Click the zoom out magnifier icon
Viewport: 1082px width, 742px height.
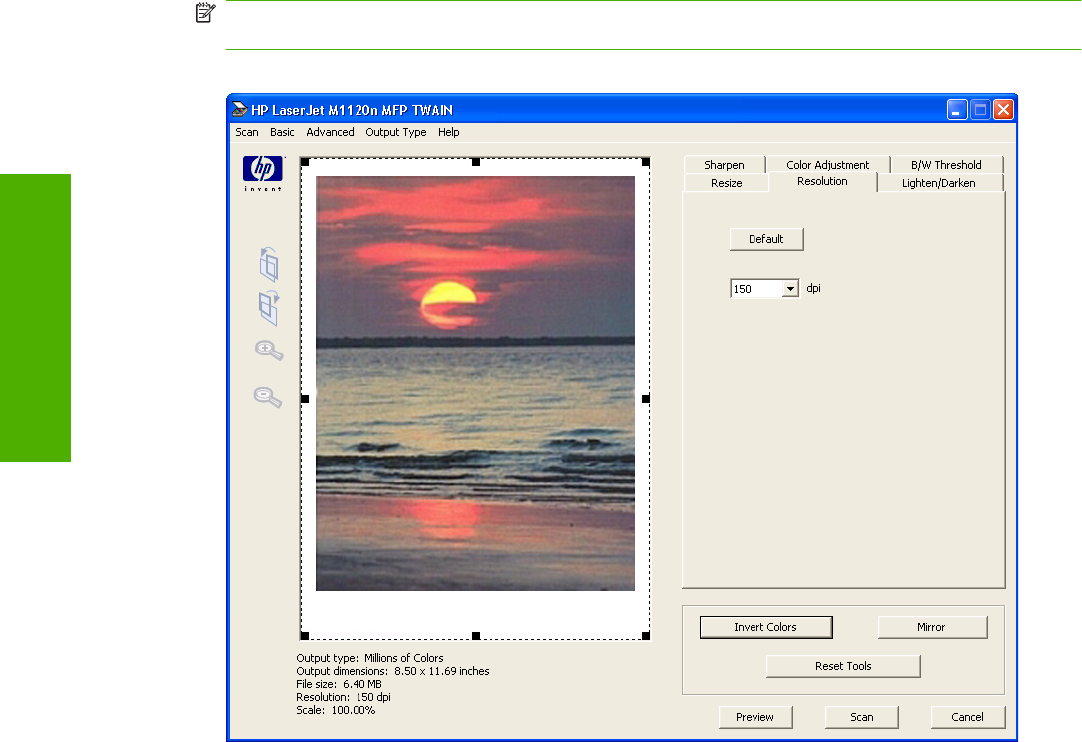(x=268, y=397)
